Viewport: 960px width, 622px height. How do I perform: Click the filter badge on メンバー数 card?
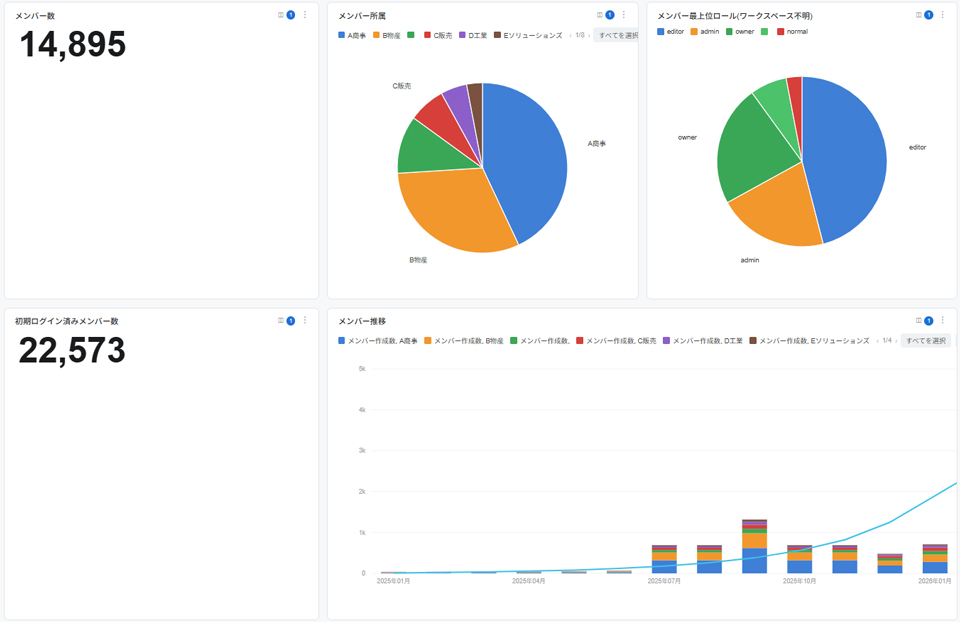tap(291, 15)
